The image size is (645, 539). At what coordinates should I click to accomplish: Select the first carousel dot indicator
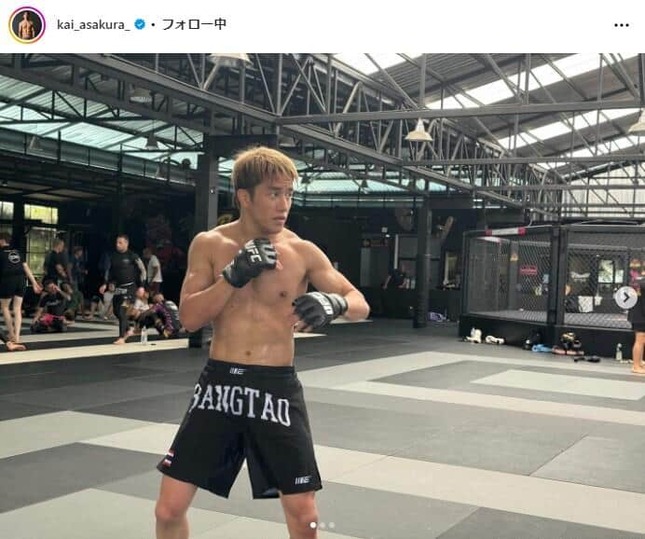pos(313,525)
